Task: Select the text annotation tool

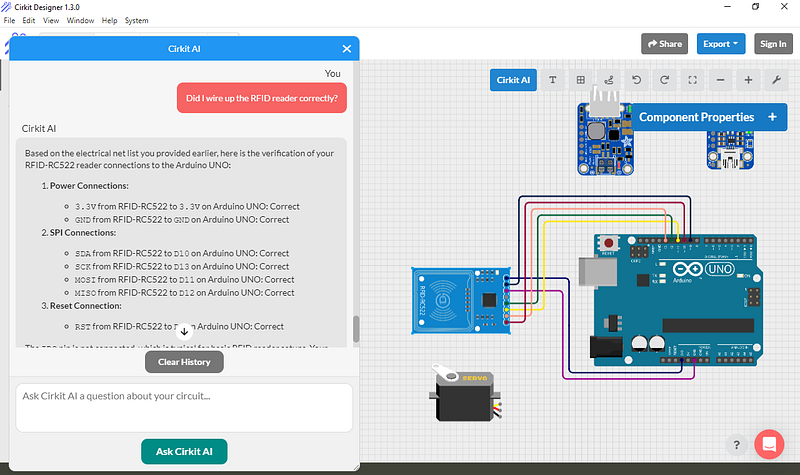Action: coord(553,80)
